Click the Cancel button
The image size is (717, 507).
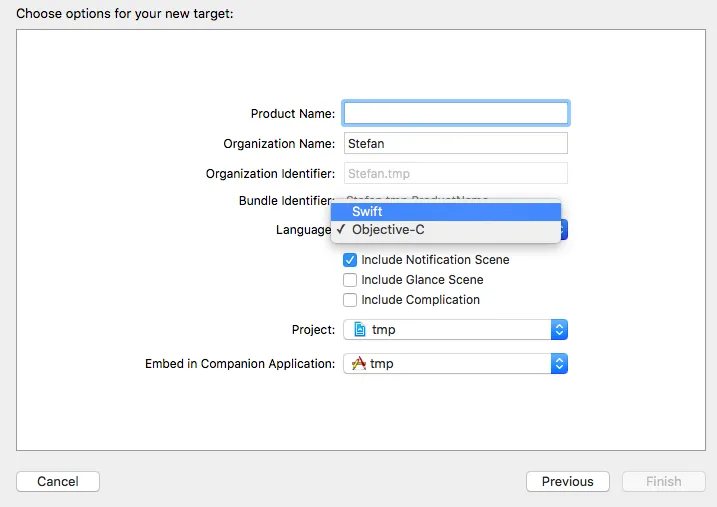[58, 481]
